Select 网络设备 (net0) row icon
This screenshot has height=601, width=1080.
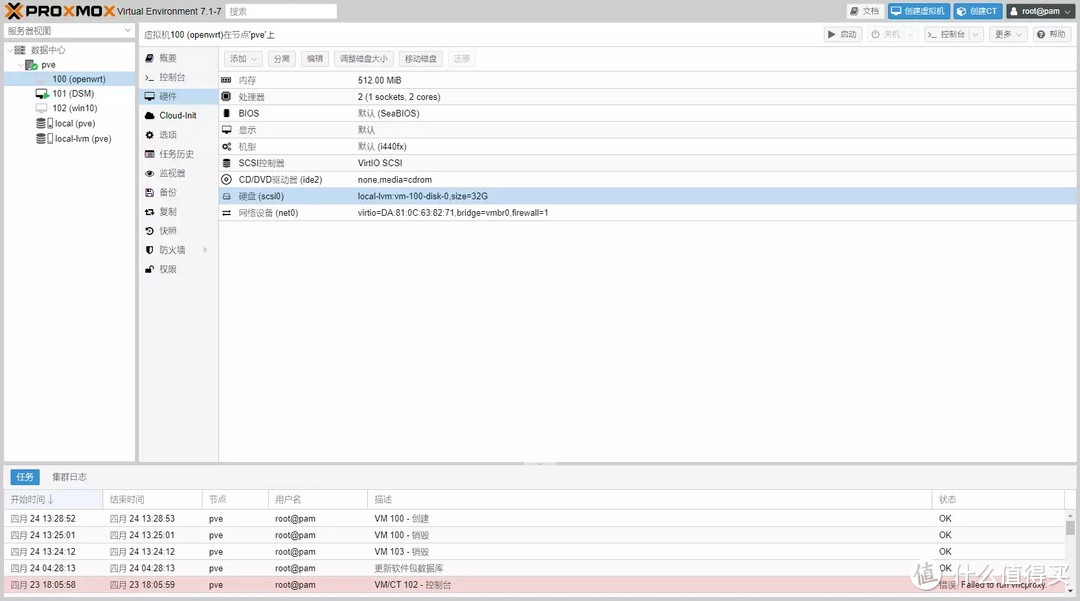(x=226, y=213)
